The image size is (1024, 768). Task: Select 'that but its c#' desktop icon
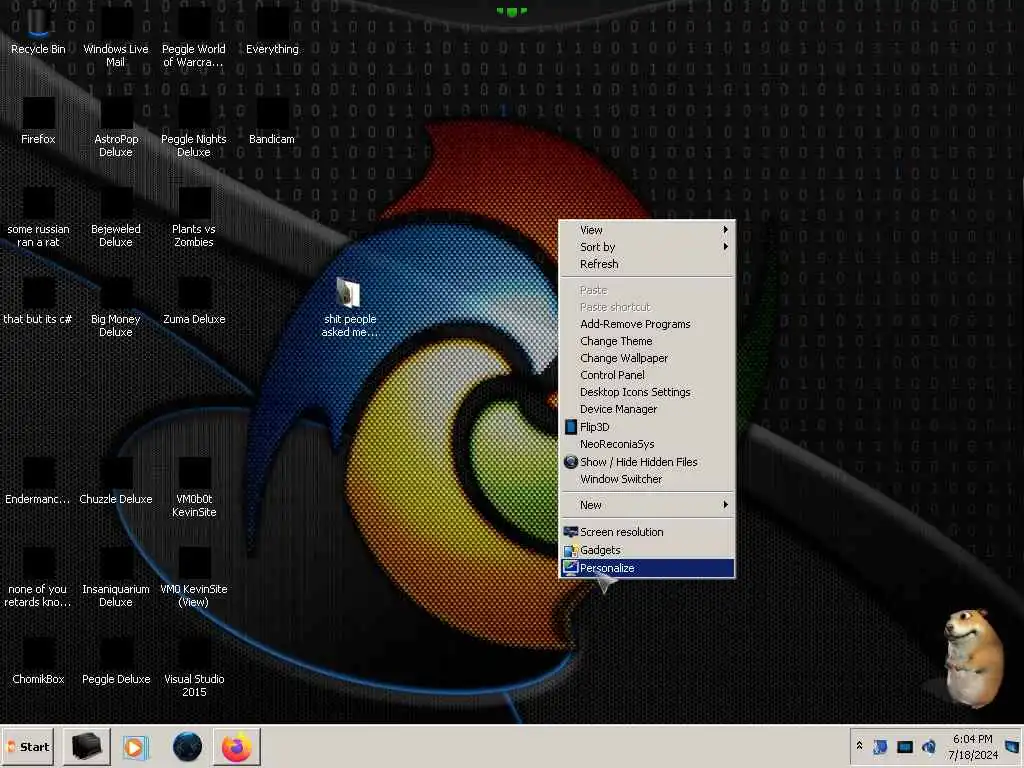click(38, 301)
